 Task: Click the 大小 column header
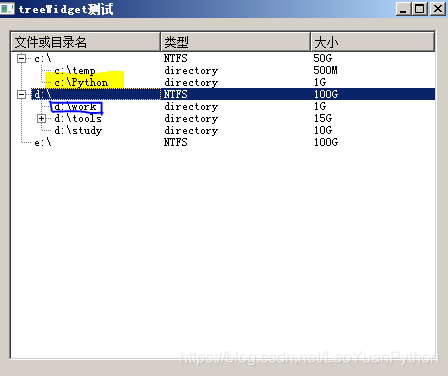point(373,42)
